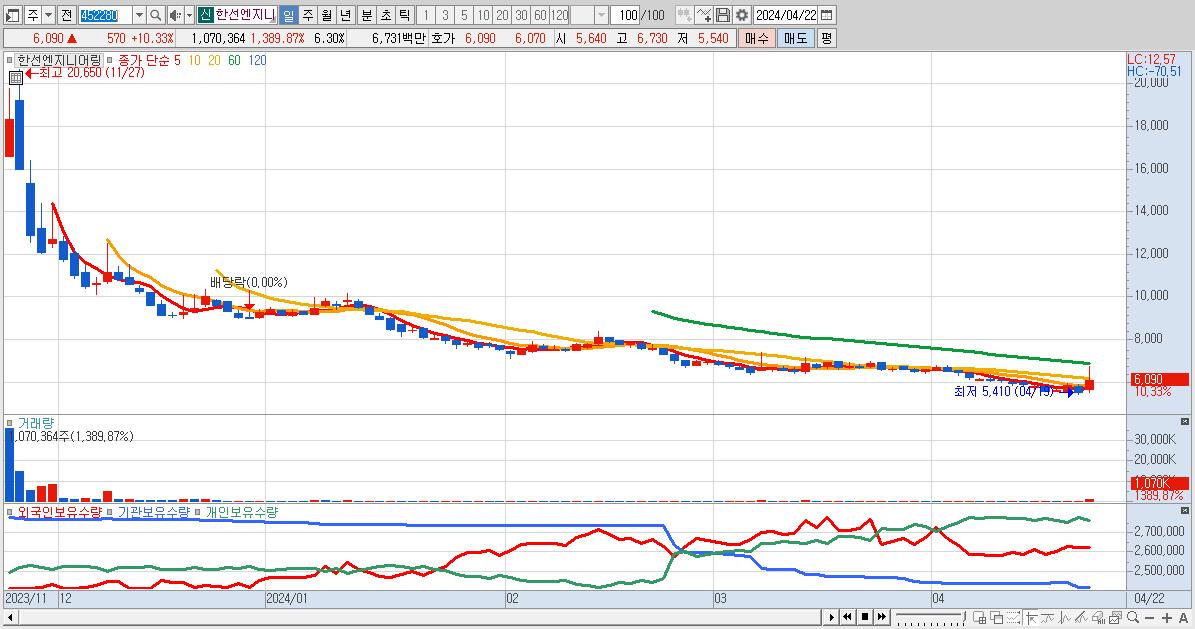Choose the 120 interval preset
This screenshot has width=1195, height=629.
pos(559,14)
